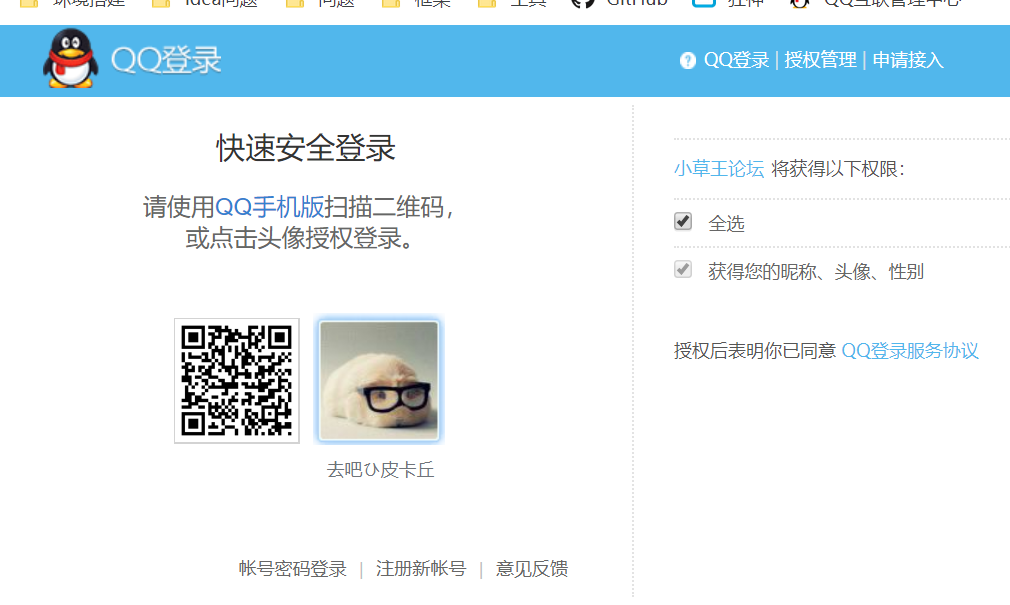The image size is (1010, 605).
Task: Open 注册新帐号 registration link
Action: click(421, 568)
